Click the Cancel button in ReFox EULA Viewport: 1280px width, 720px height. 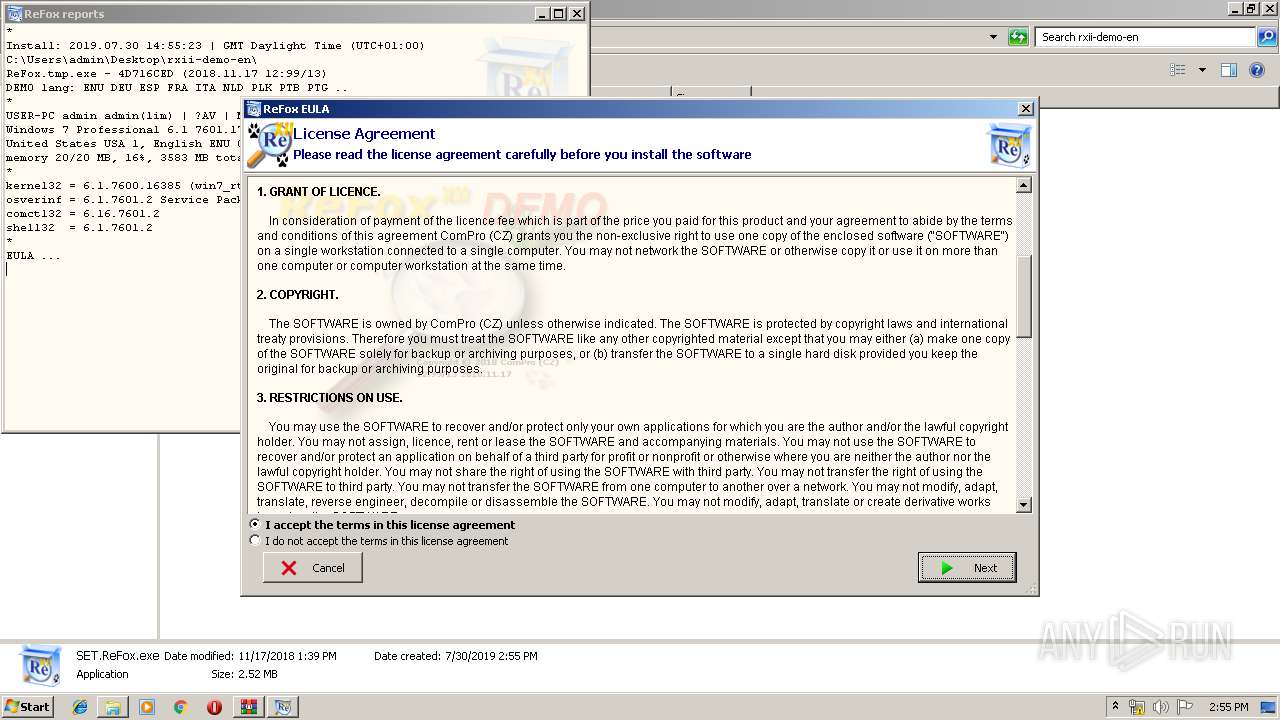[x=313, y=568]
